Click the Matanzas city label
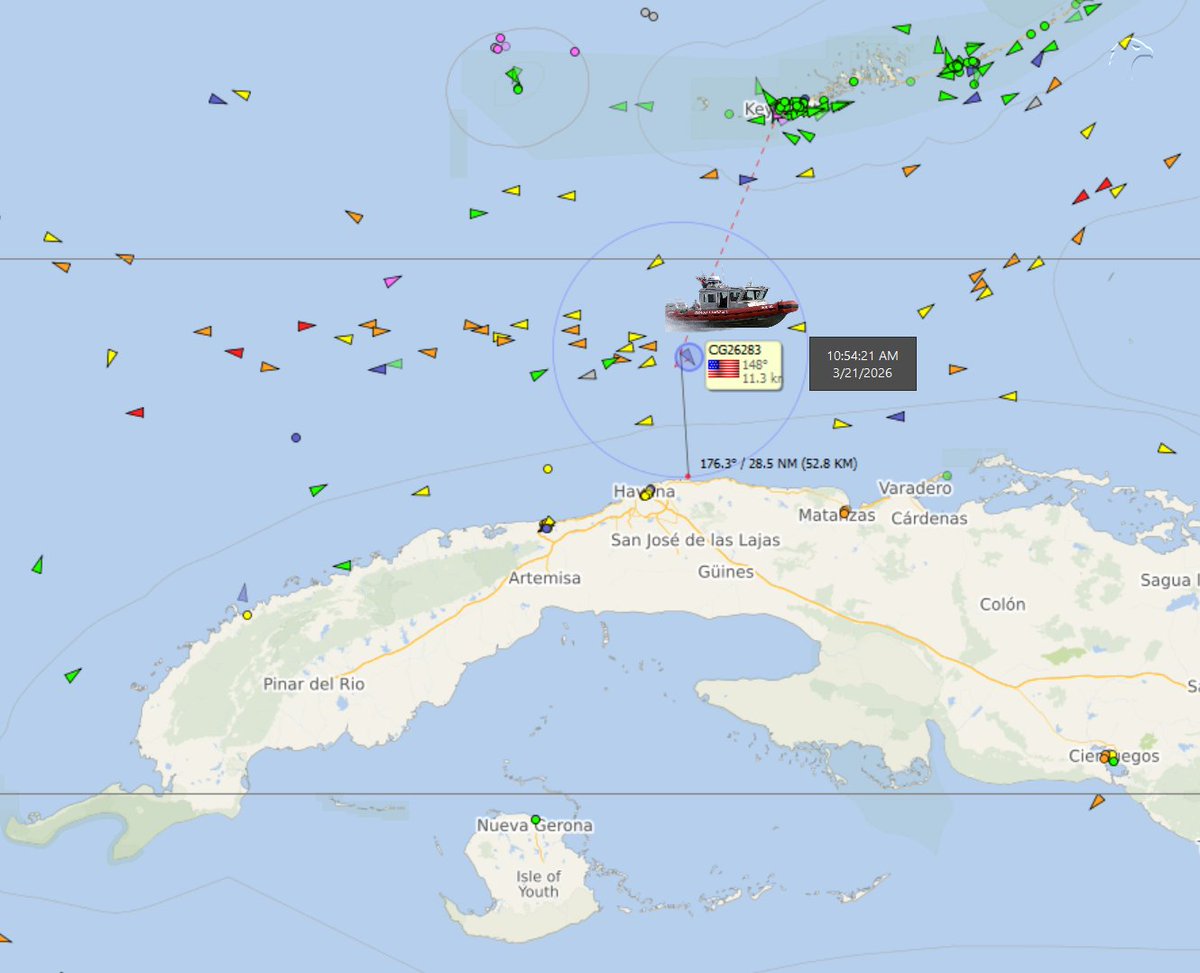Viewport: 1200px width, 973px height. pos(837,516)
